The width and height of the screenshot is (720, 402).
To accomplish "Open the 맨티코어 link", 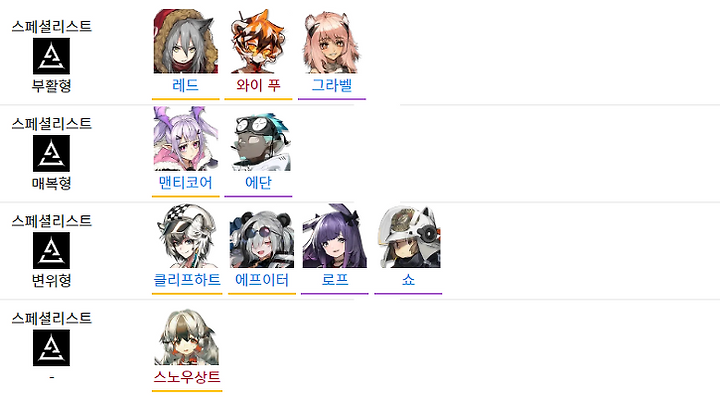I will (186, 182).
